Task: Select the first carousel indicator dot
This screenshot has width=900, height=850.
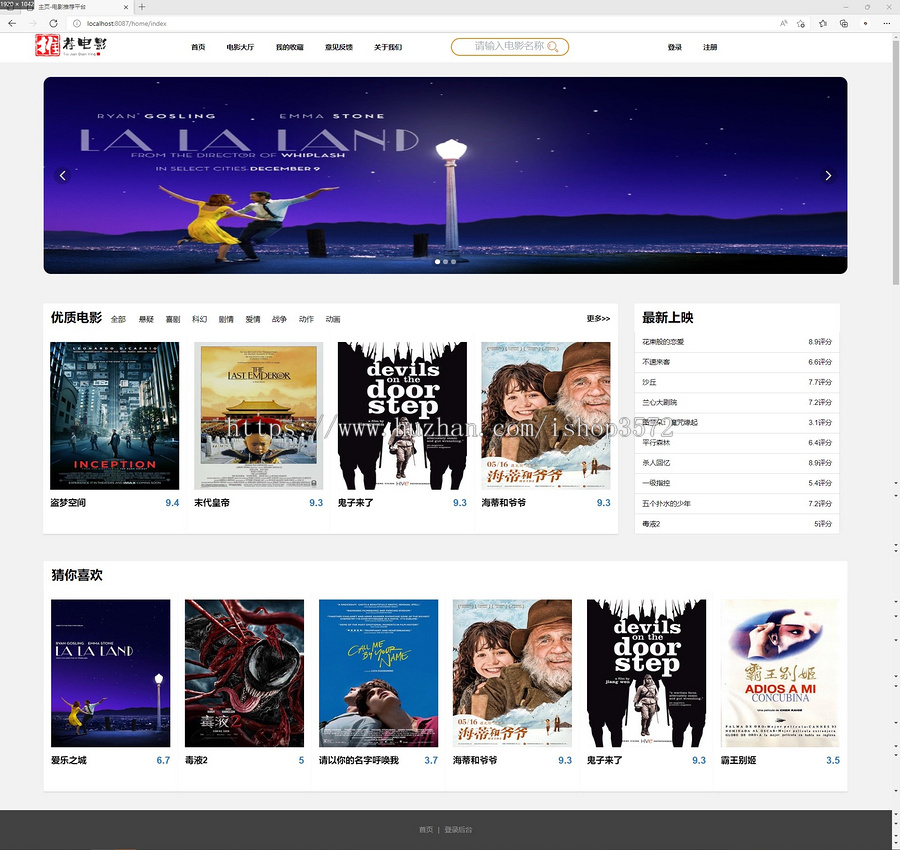Action: pos(438,262)
